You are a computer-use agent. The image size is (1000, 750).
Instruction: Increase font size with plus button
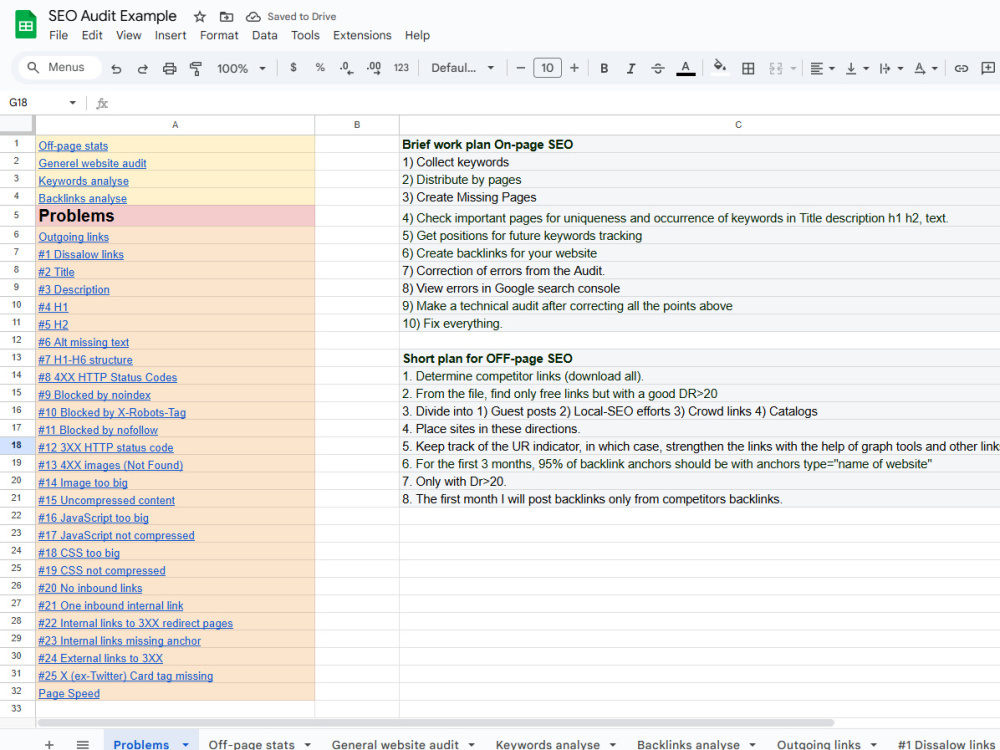pos(575,68)
